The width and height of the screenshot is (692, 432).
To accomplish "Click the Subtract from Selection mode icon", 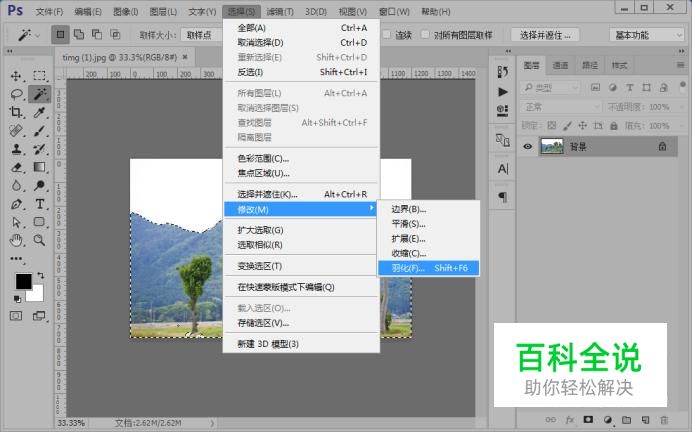I will (97, 34).
